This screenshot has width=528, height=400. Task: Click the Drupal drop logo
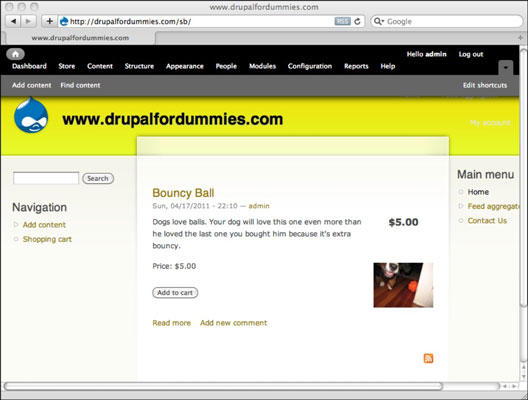[31, 115]
